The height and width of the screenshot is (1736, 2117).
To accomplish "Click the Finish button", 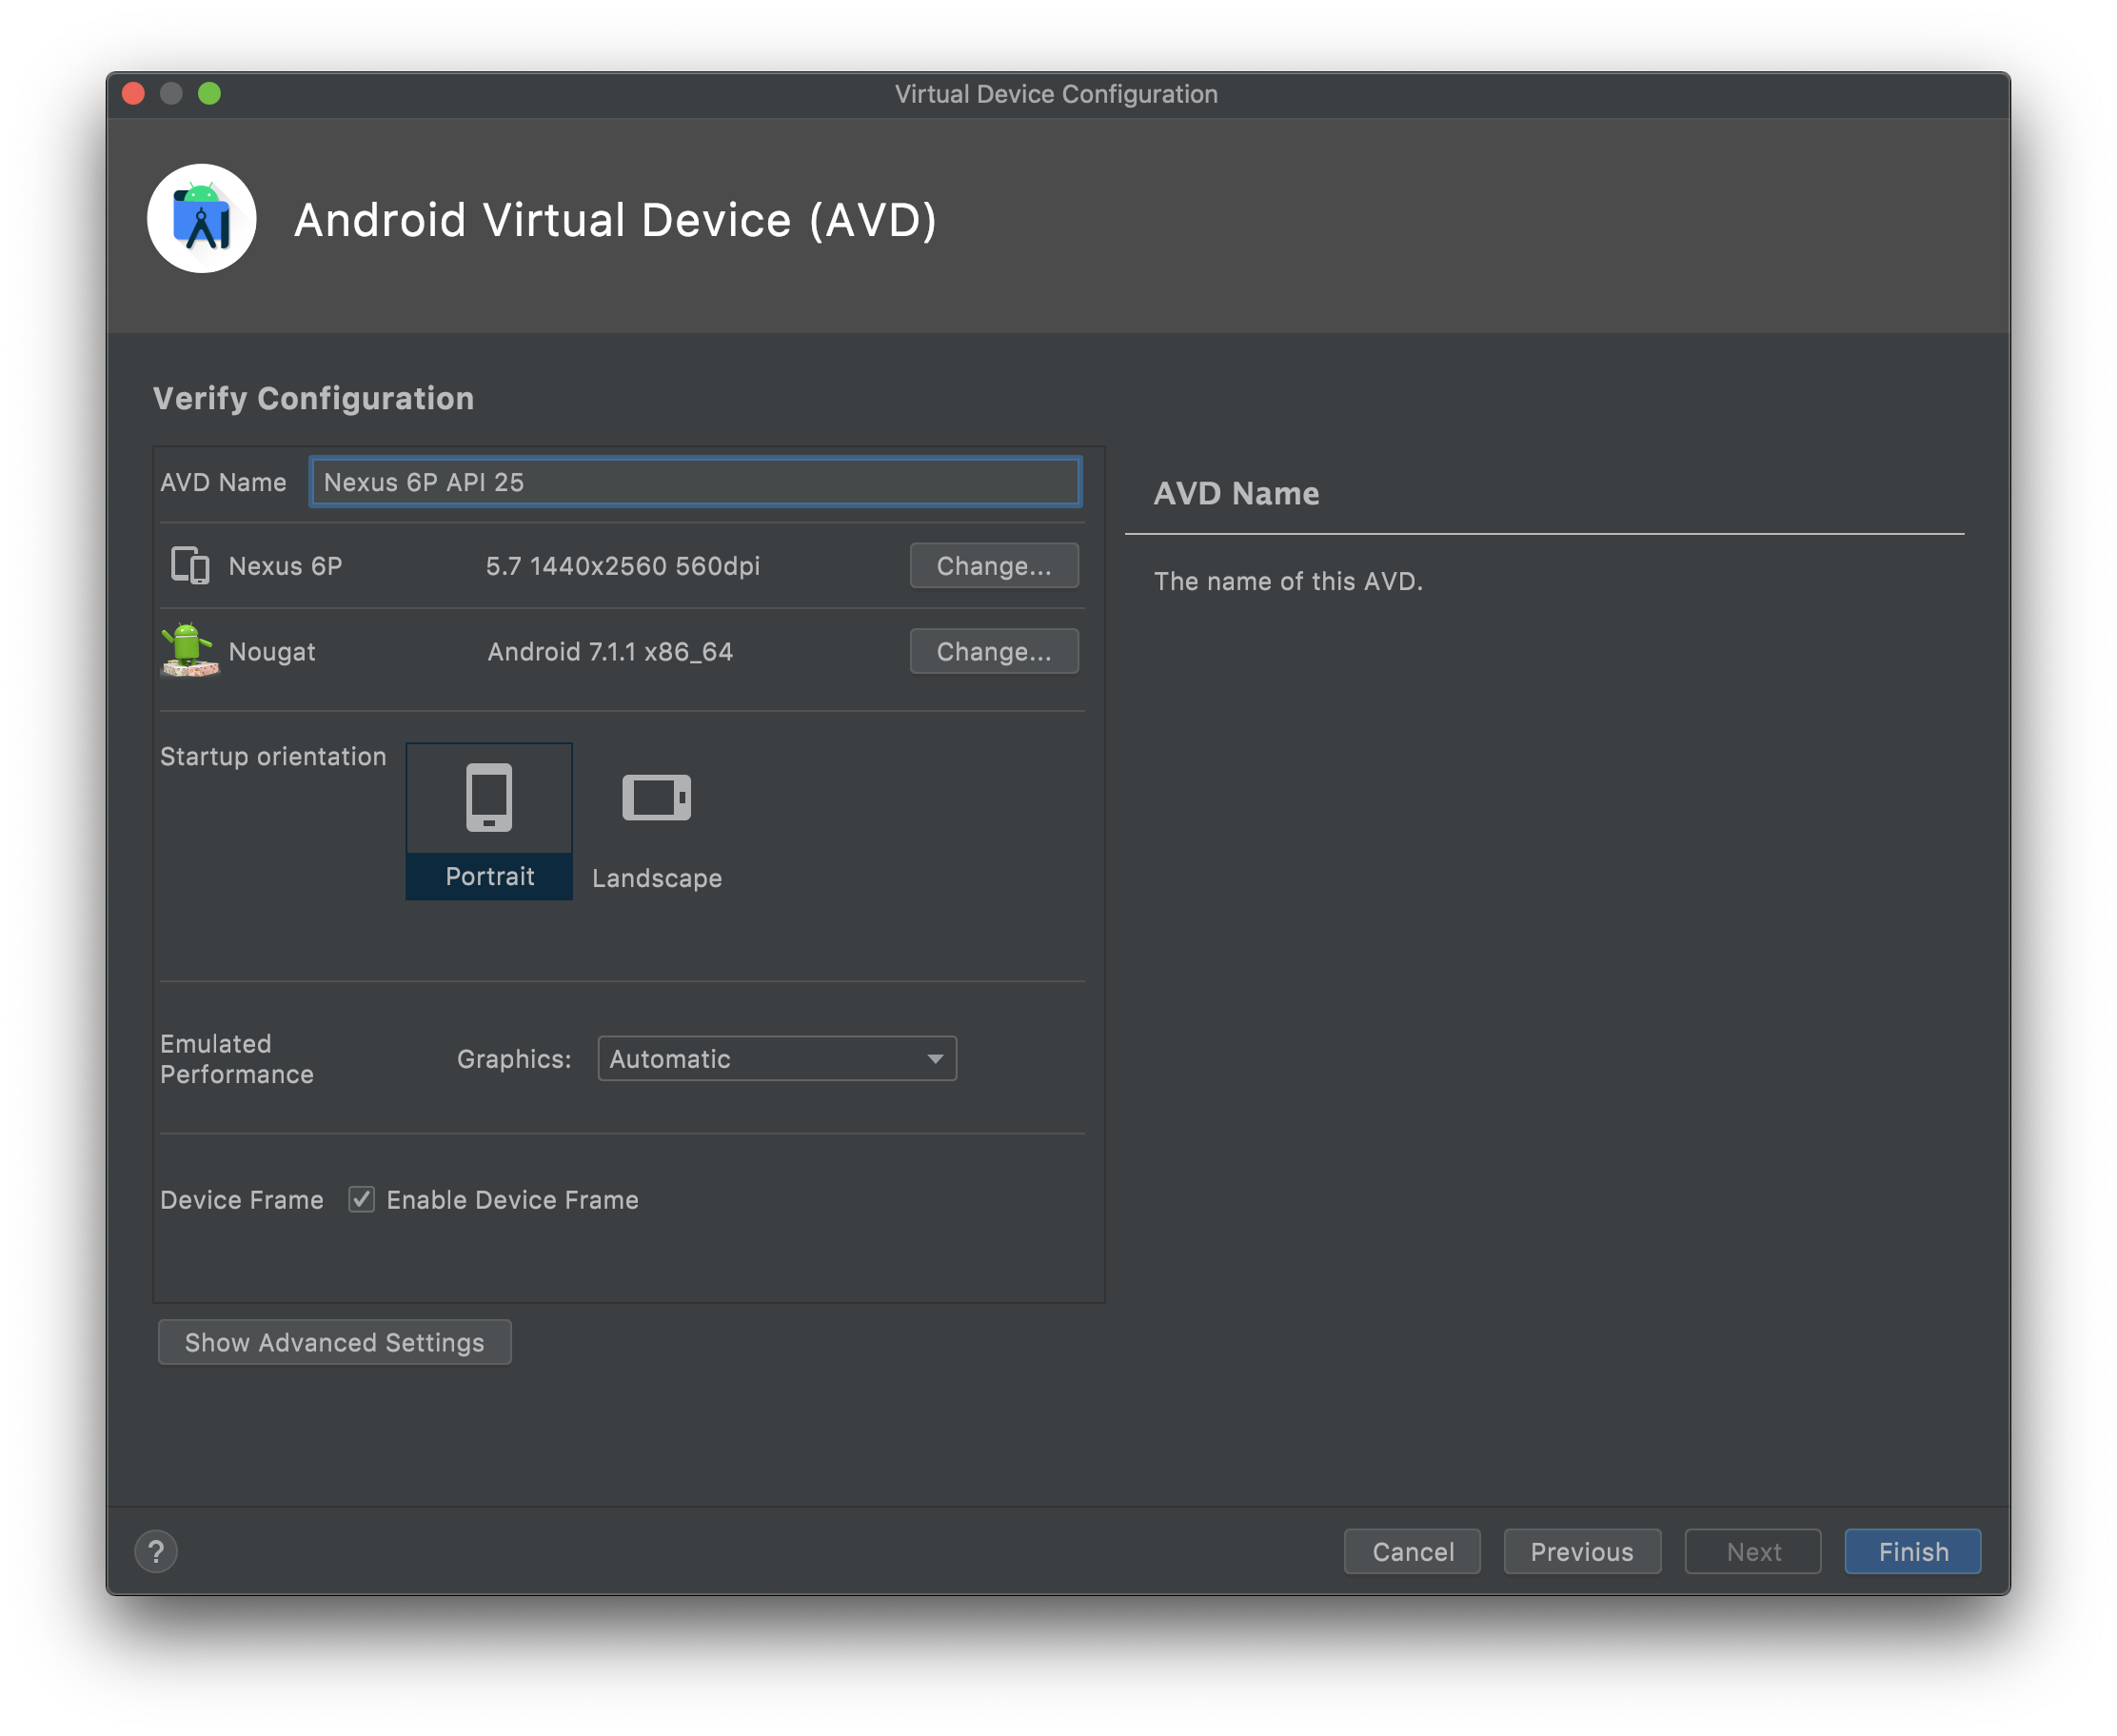I will pyautogui.click(x=1913, y=1552).
